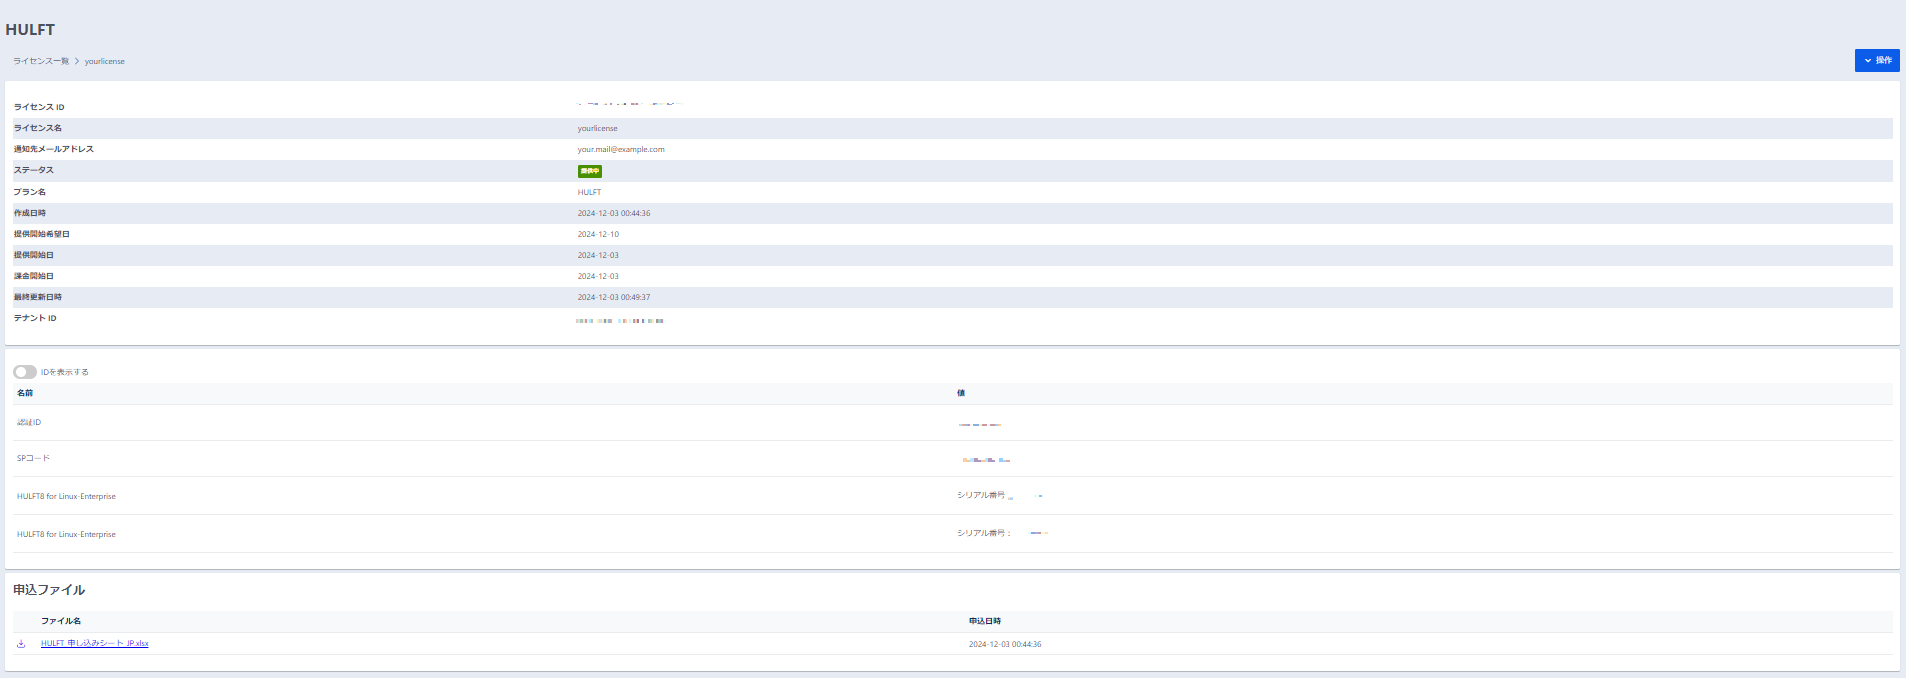The width and height of the screenshot is (1906, 678).
Task: Open the HULFT 申し込みシート JP.xlsx link
Action: (94, 644)
